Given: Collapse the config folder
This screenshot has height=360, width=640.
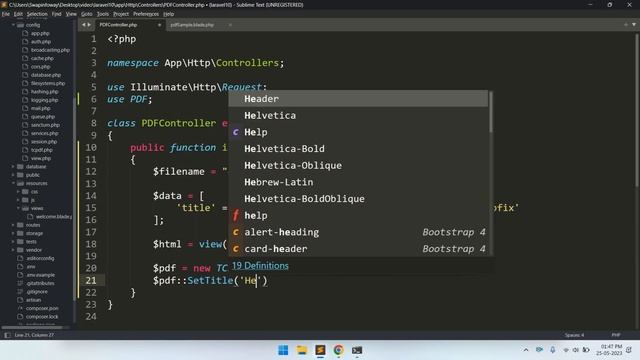Looking at the screenshot, I should 13,25.
